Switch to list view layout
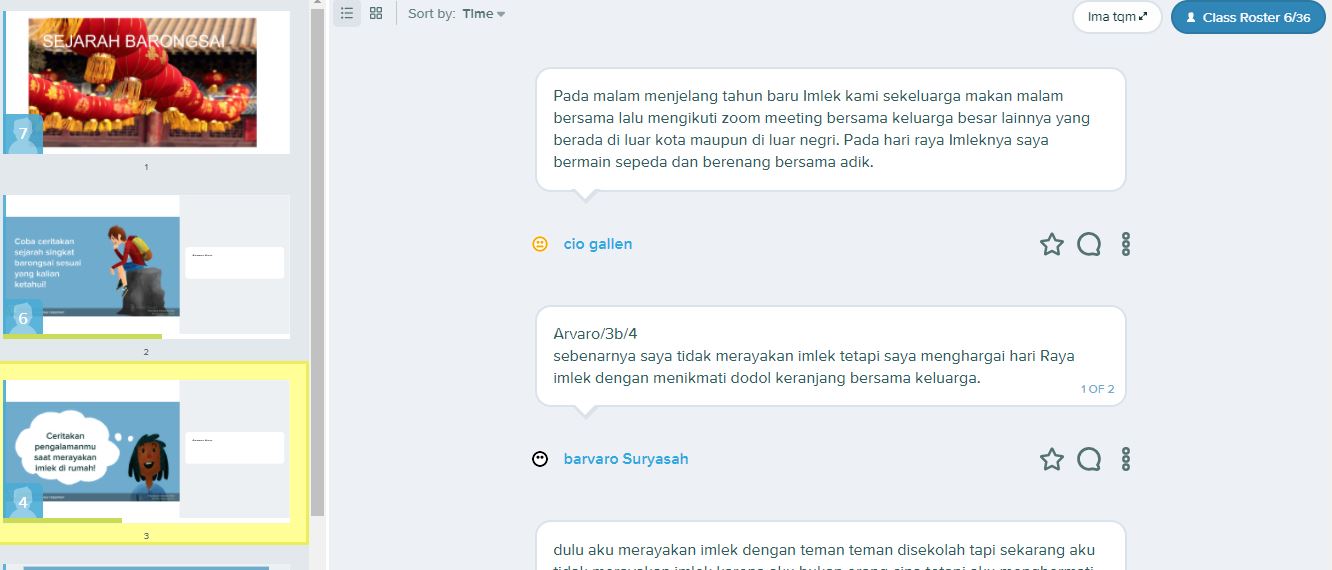The width and height of the screenshot is (1332, 570). tap(347, 13)
